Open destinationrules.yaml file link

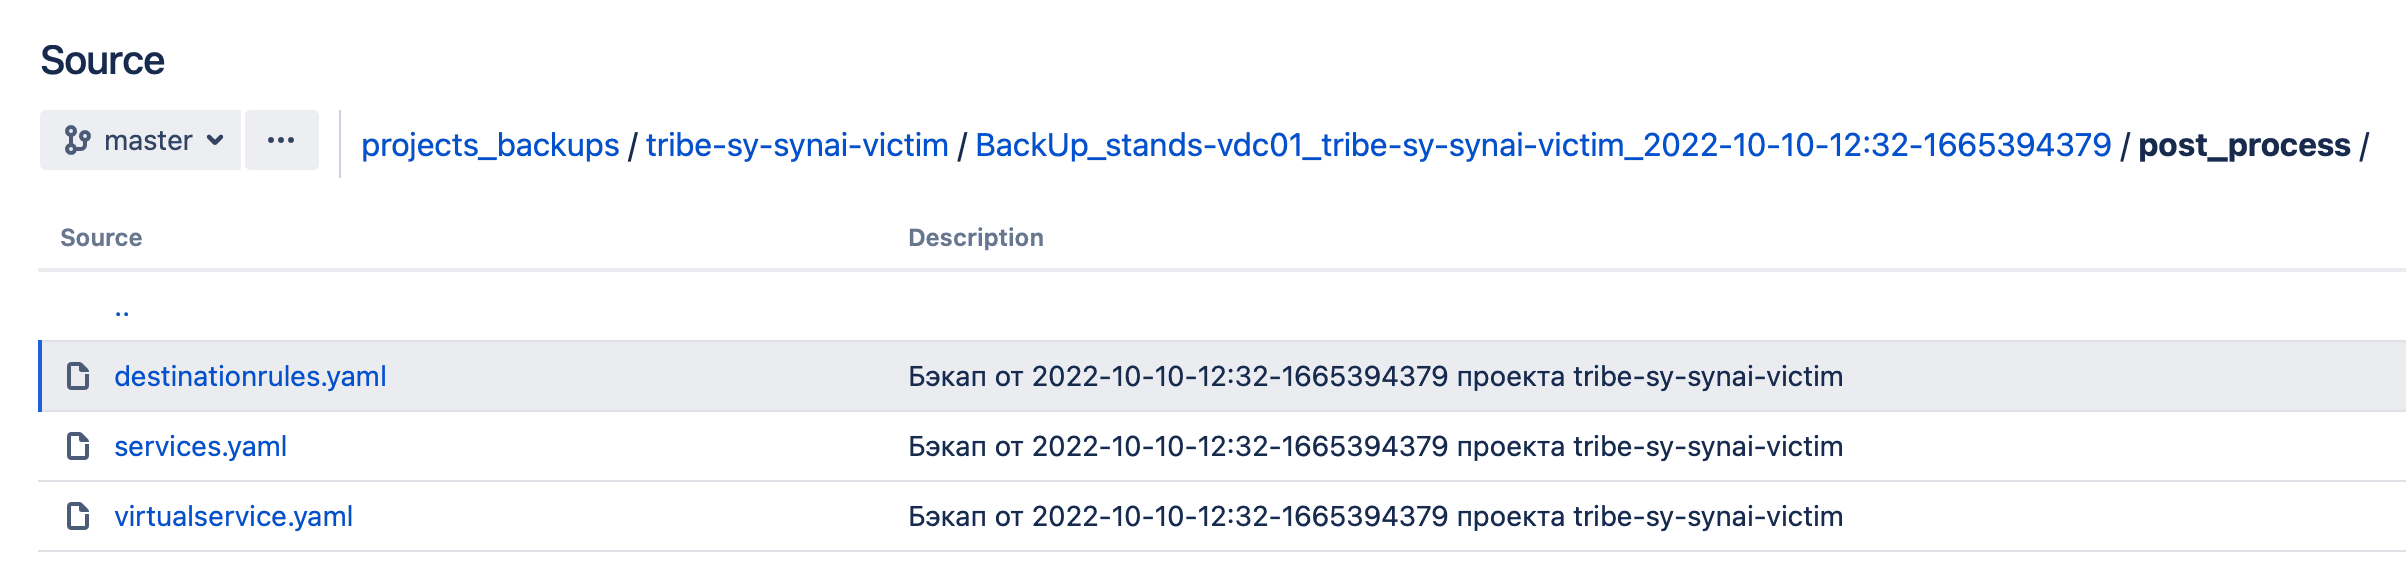(250, 376)
